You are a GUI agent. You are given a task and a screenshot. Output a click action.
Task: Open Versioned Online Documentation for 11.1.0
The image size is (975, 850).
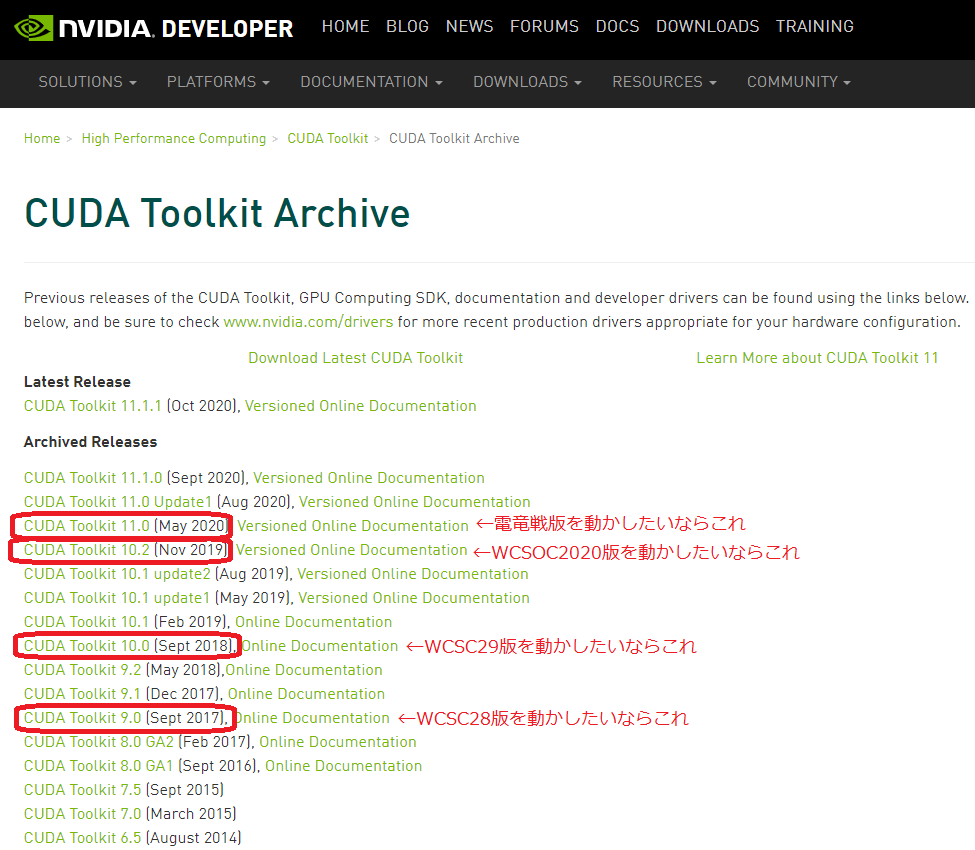(x=369, y=478)
